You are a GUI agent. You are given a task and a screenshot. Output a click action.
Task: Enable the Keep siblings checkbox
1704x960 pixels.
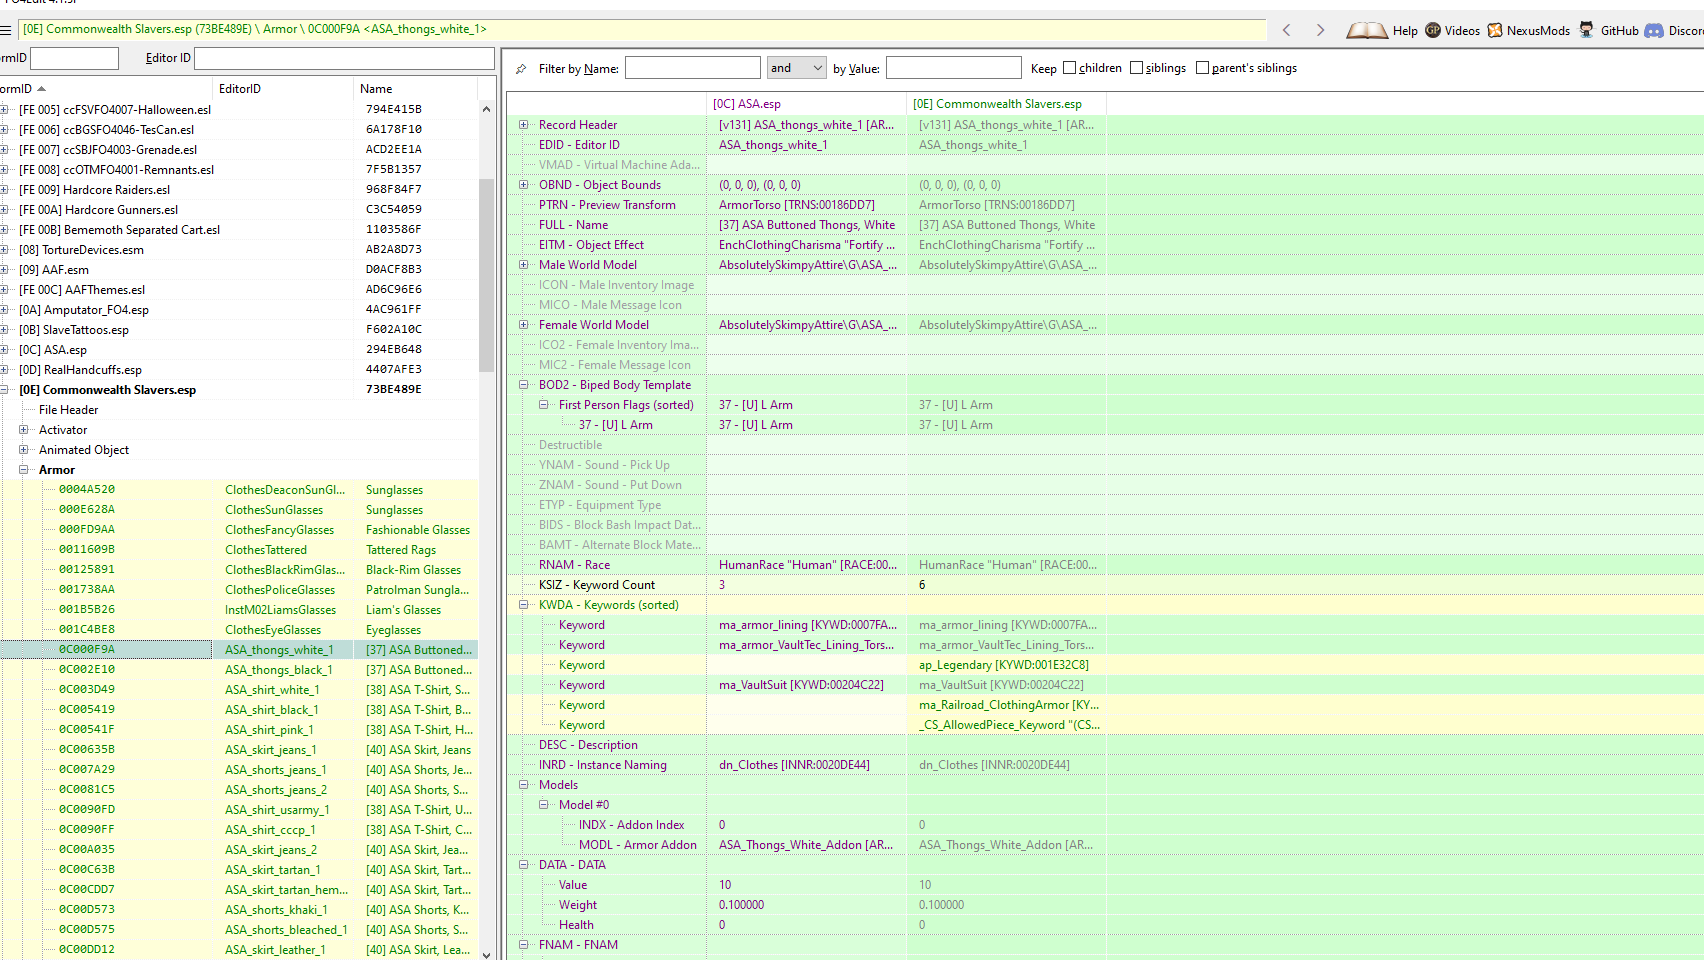pos(1136,68)
